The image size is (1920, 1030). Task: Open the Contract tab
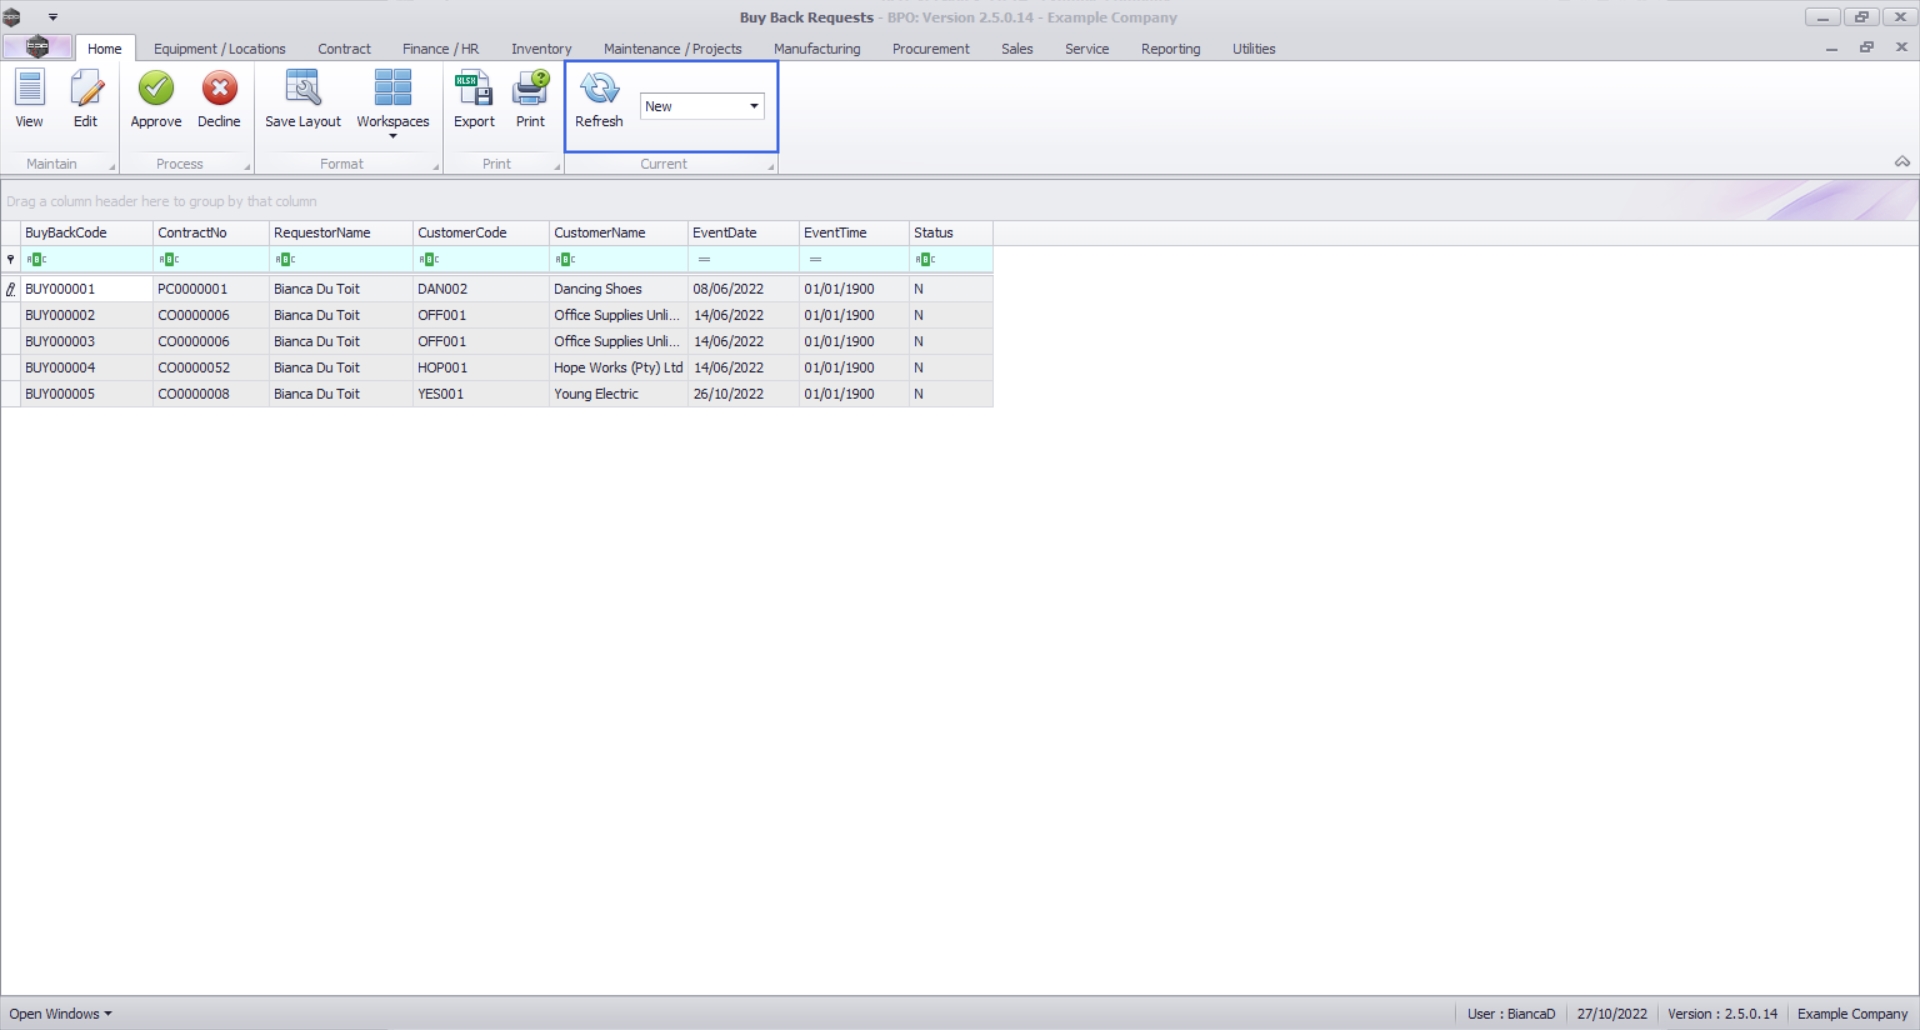point(344,48)
